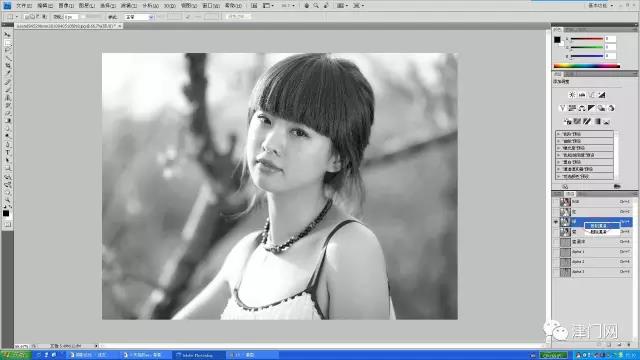Show the Alpha 1 channel

tap(556, 252)
